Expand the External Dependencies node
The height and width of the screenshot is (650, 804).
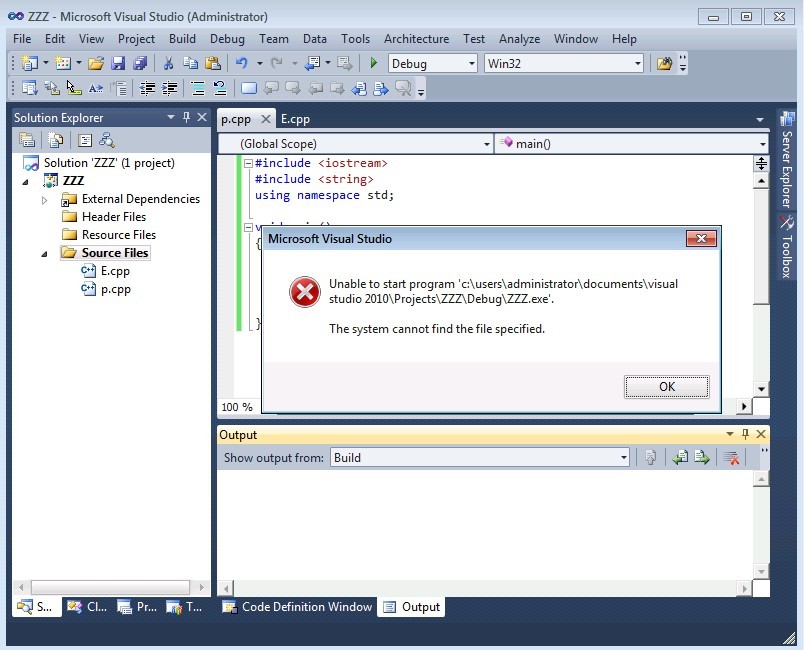(45, 200)
